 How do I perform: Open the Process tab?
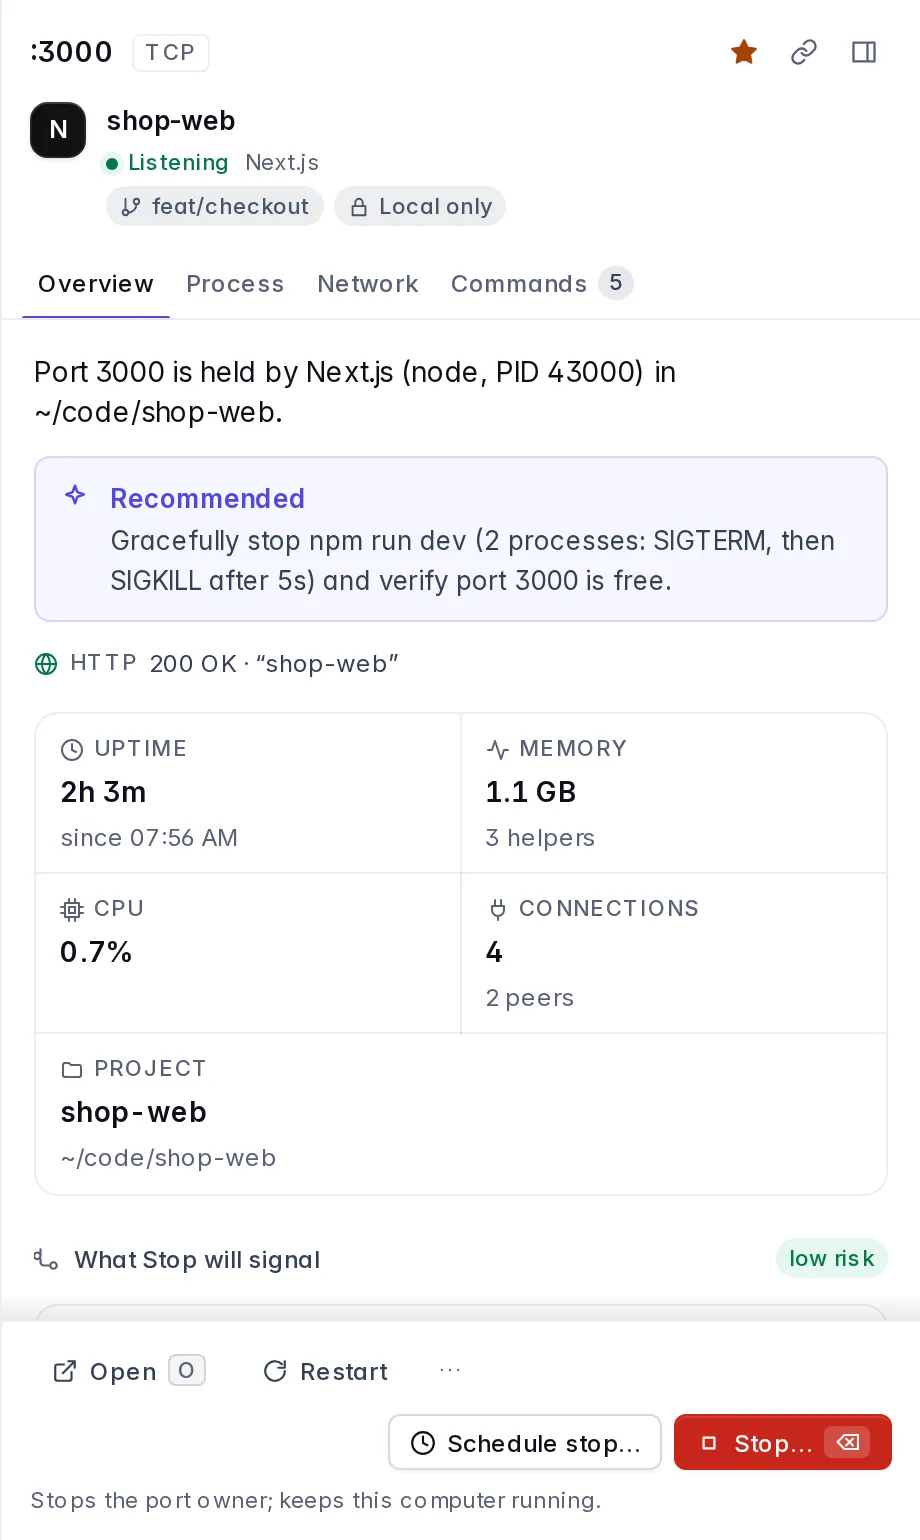235,284
